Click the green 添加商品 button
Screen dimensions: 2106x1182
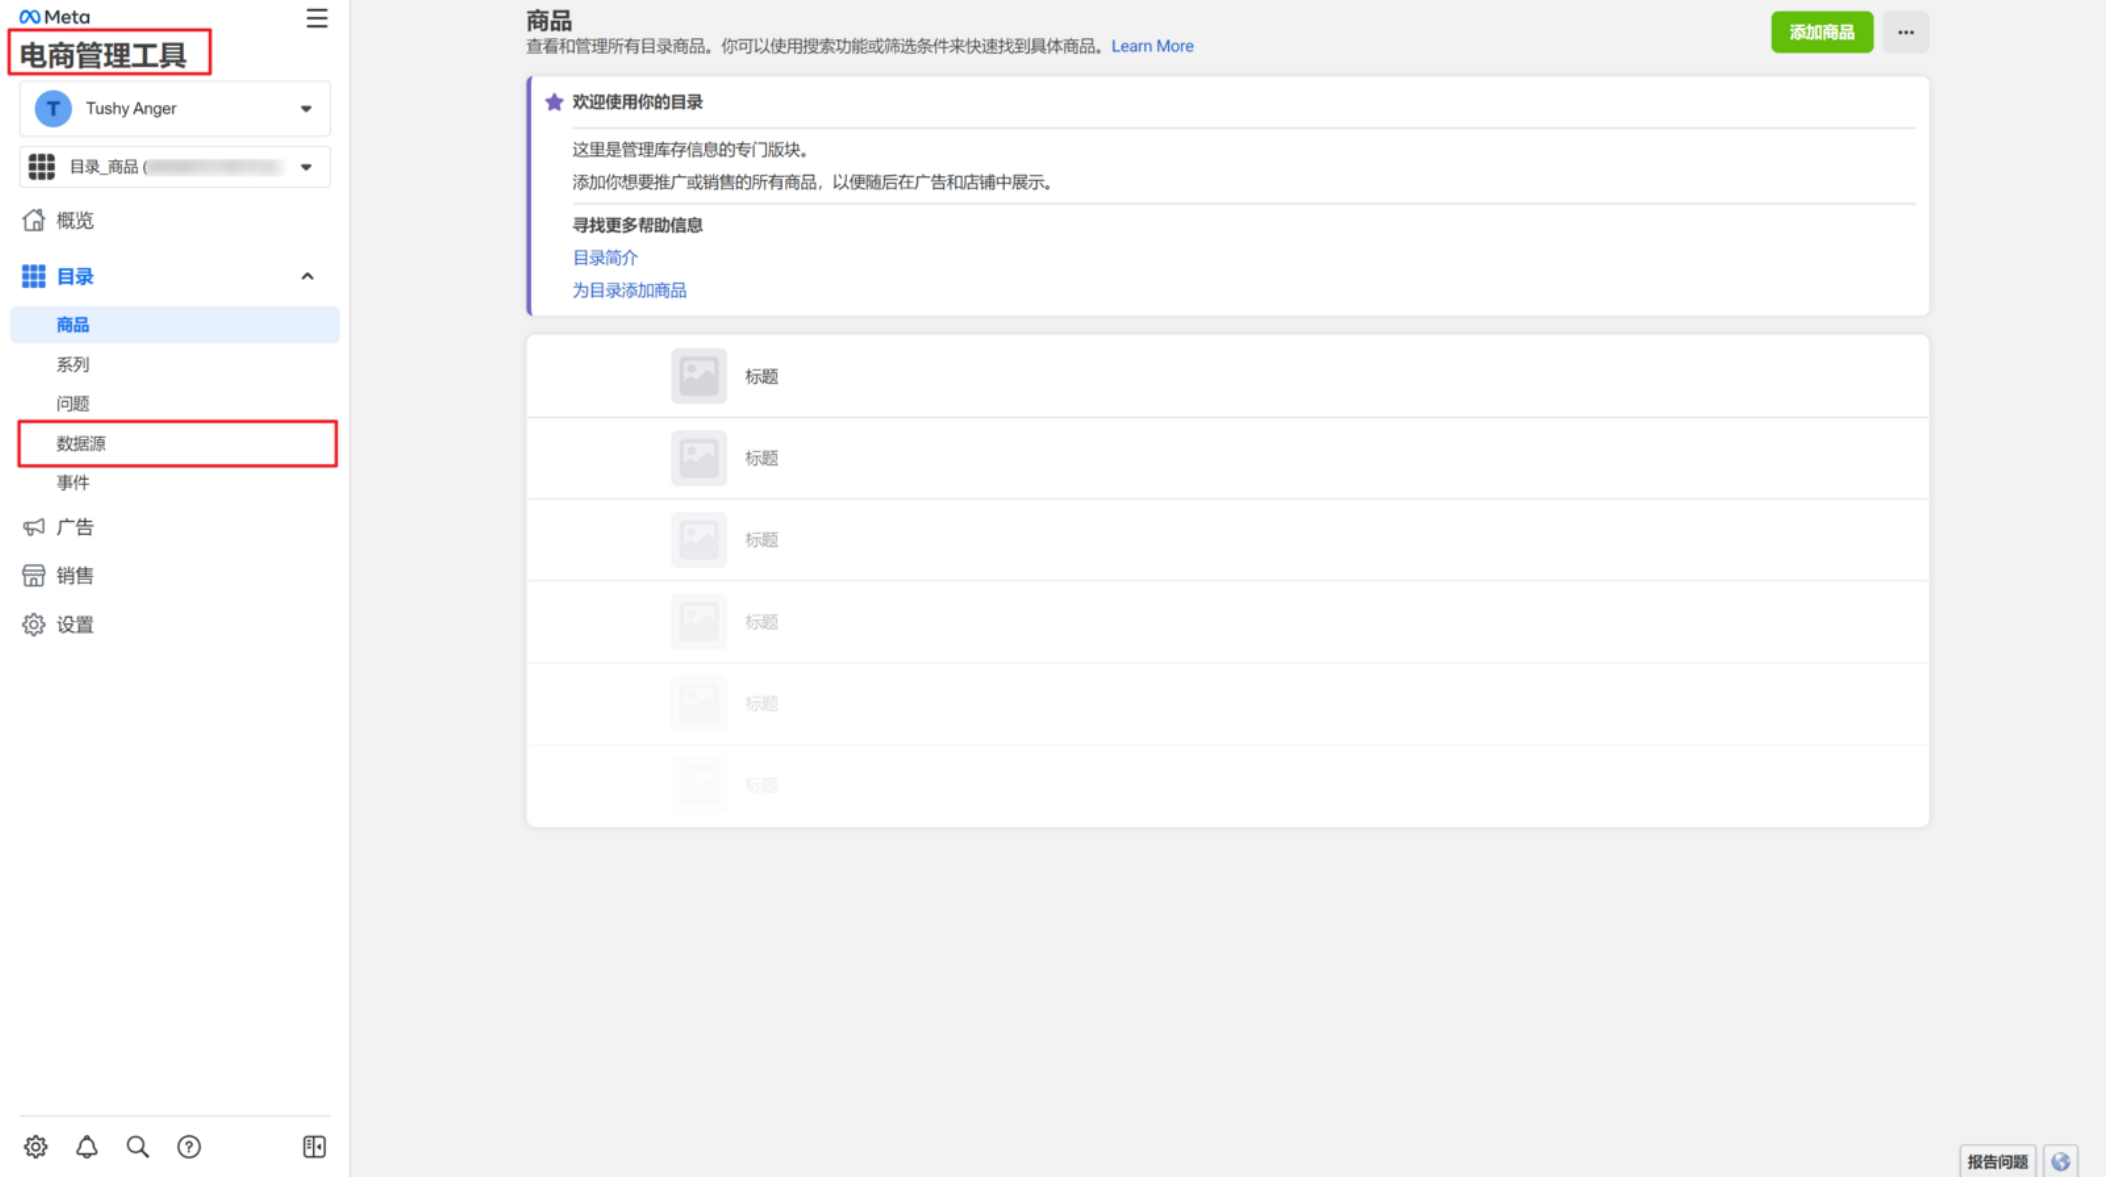(x=1821, y=32)
